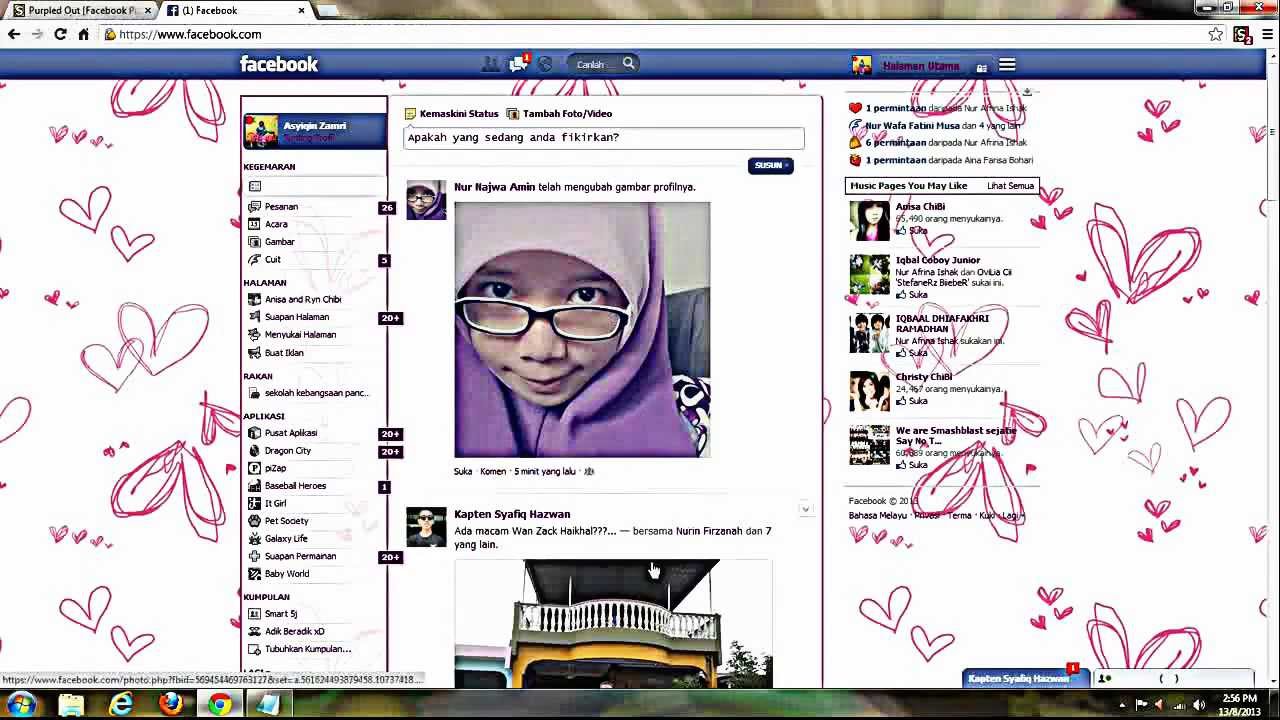Open Pusat Aplikasi in sidebar

(x=290, y=433)
